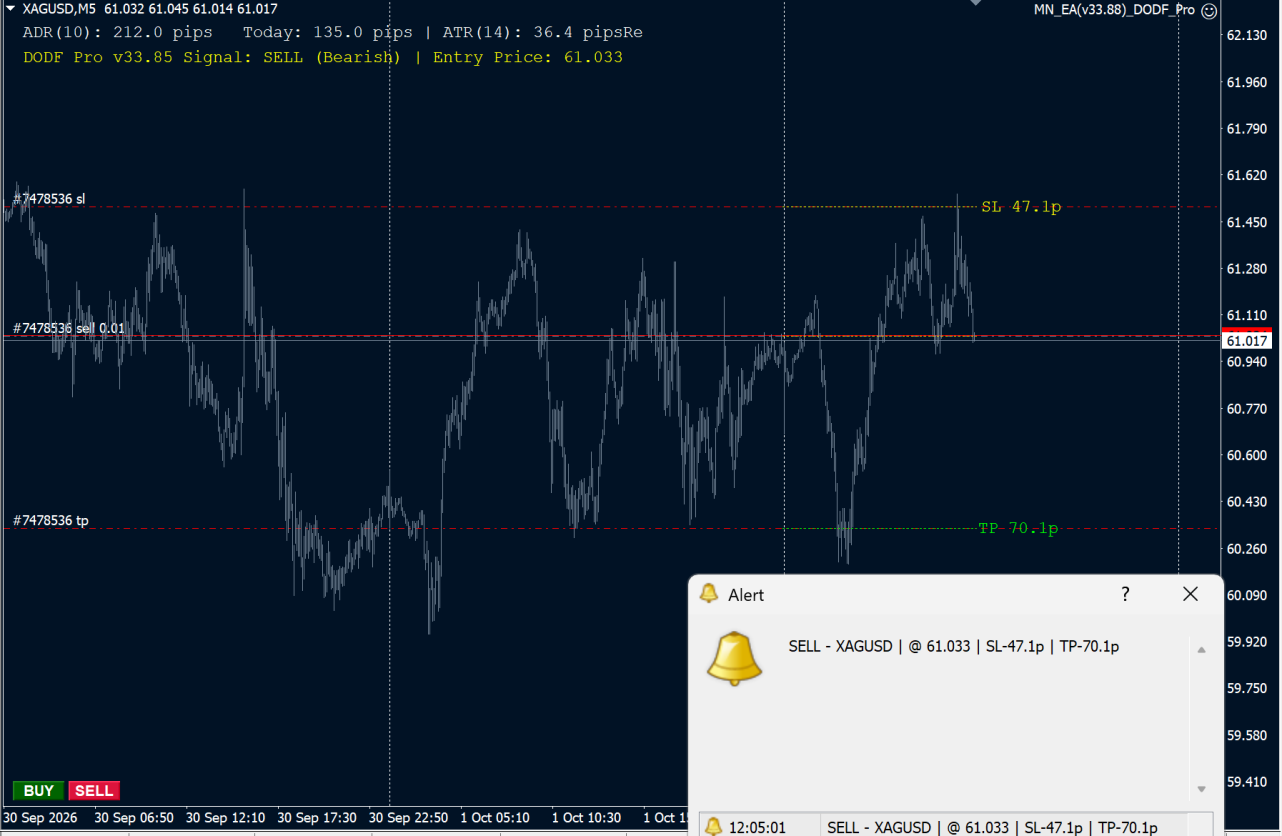The width and height of the screenshot is (1282, 836).
Task: Click the Alert dialog title text
Action: [x=746, y=595]
